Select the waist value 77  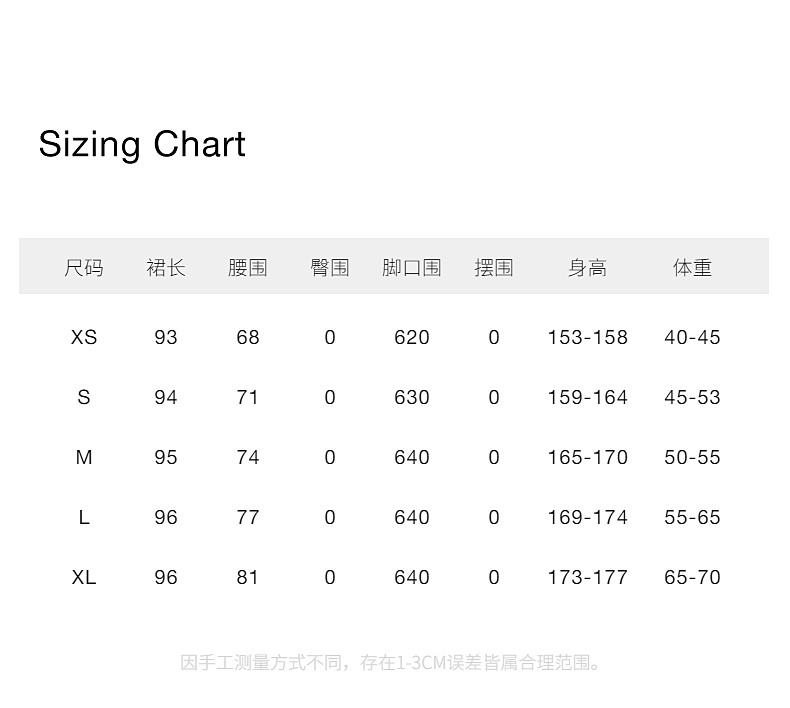click(x=248, y=517)
